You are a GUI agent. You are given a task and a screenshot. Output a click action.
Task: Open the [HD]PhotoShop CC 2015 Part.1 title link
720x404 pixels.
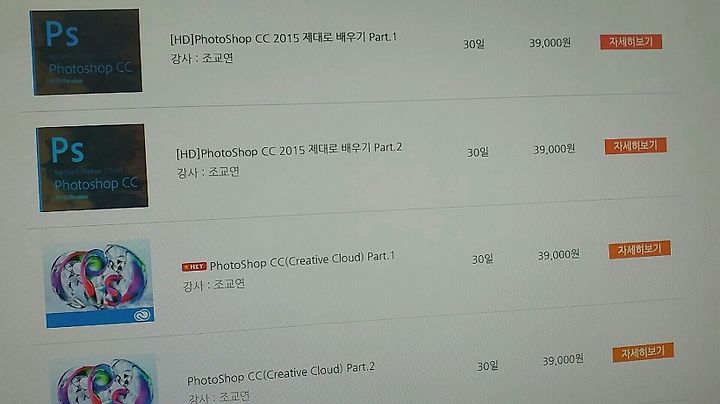(283, 38)
